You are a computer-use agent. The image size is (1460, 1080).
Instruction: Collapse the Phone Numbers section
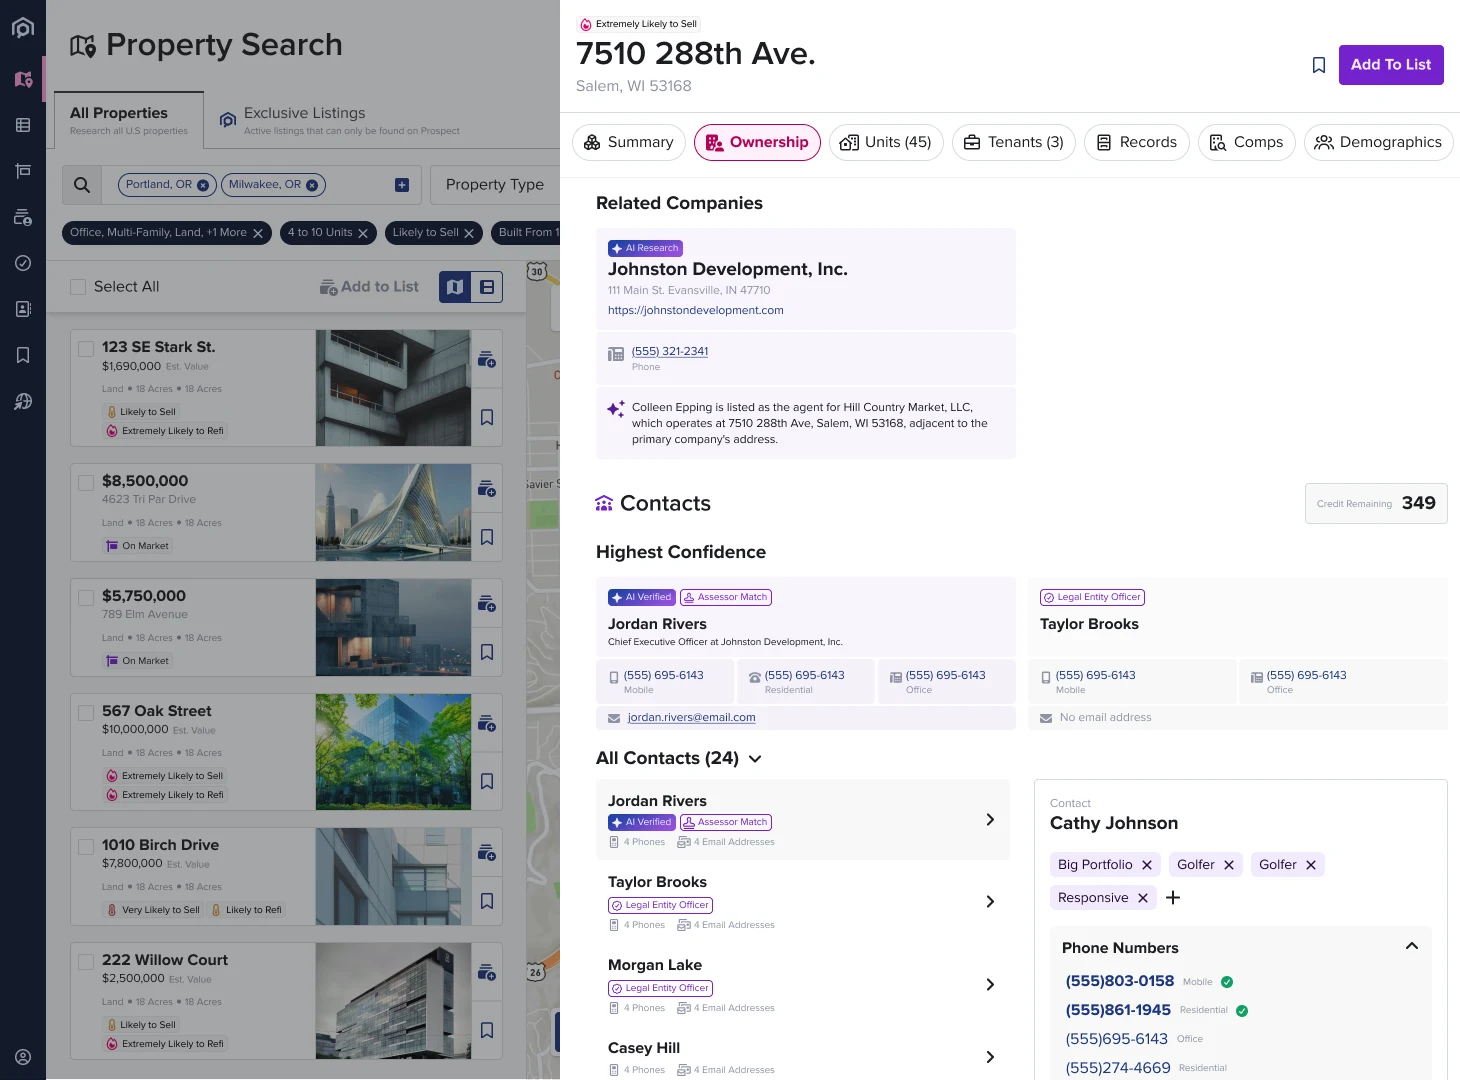pyautogui.click(x=1412, y=946)
